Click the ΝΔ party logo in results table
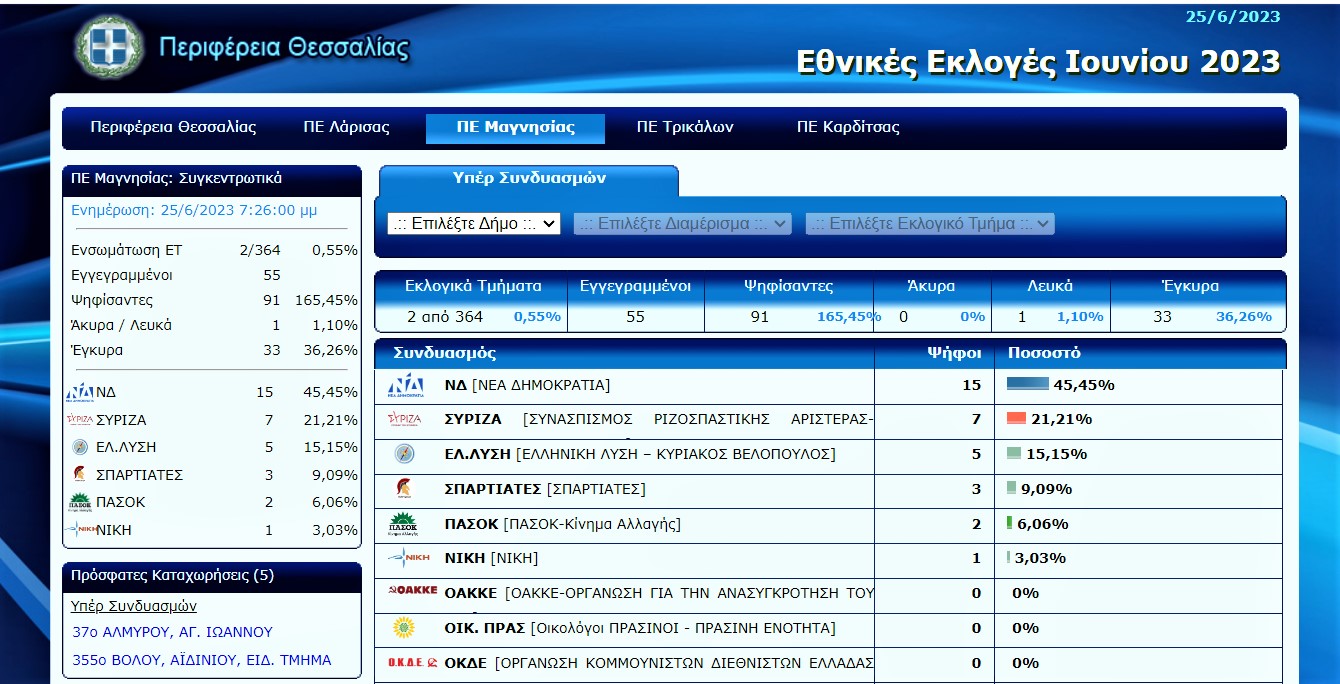This screenshot has height=684, width=1340. click(405, 386)
